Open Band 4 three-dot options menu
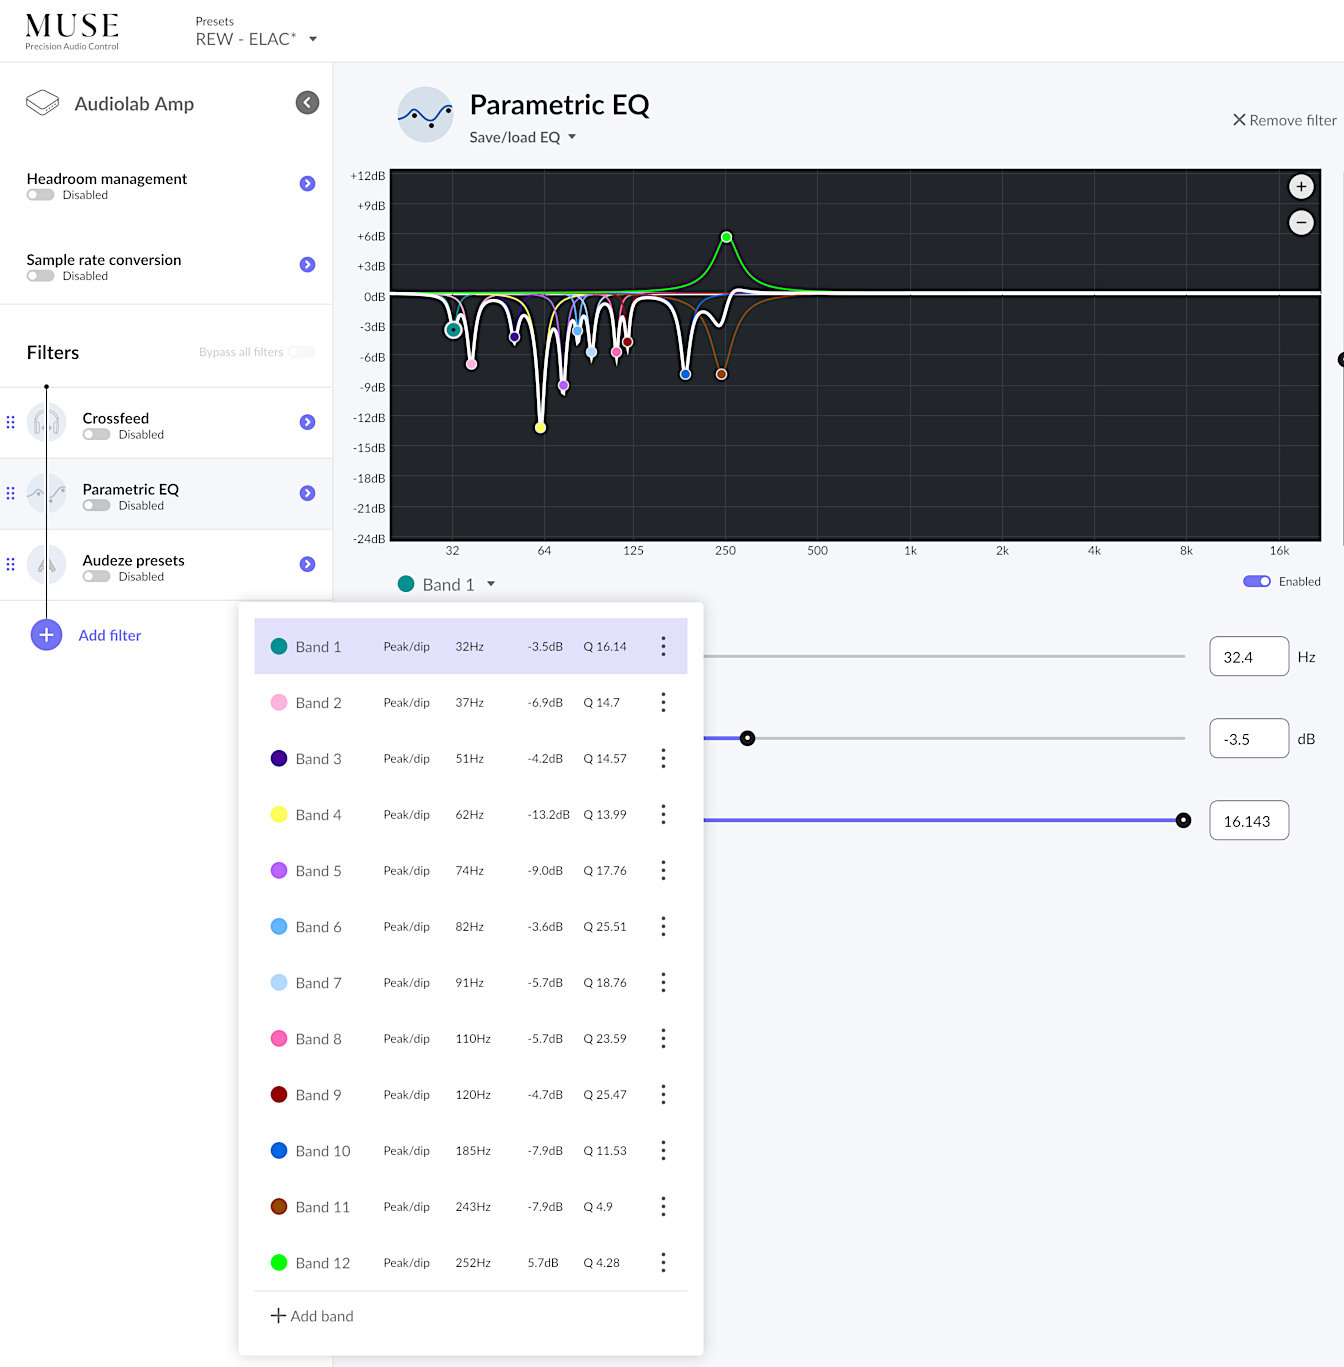The width and height of the screenshot is (1344, 1367). 663,815
